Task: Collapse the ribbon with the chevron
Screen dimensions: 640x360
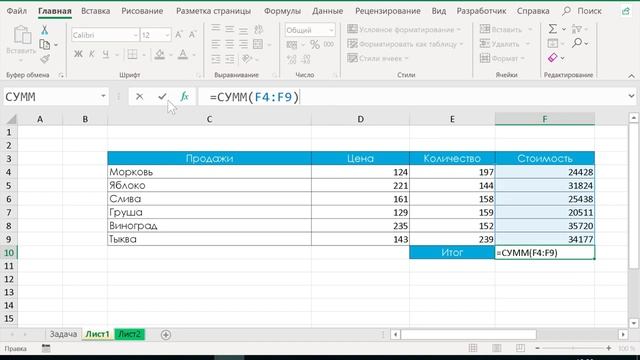Action: (631, 76)
